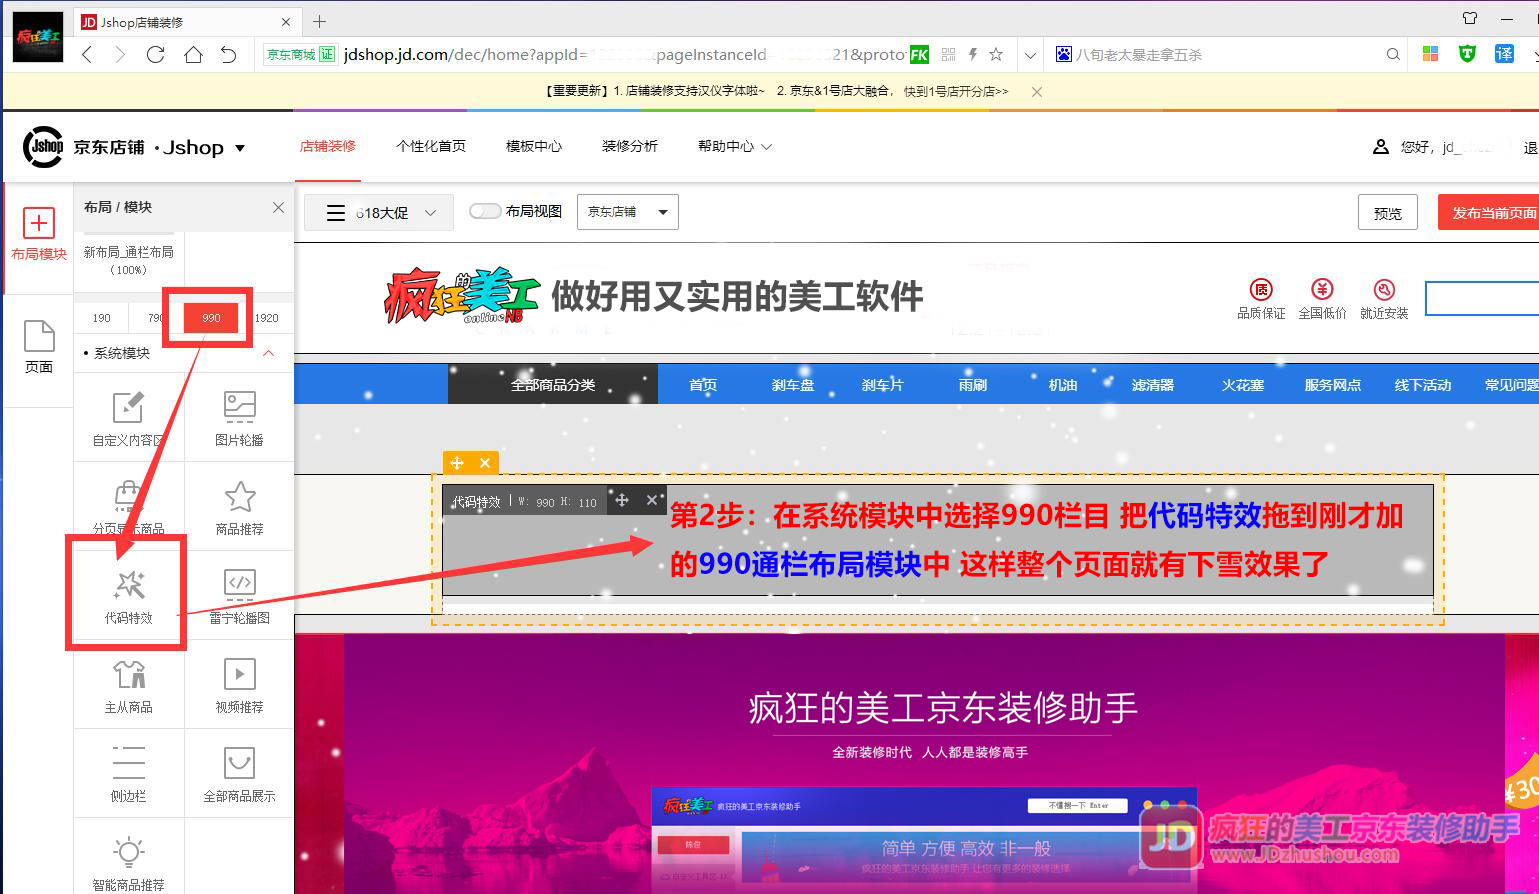Open the 店铺装修 tab
Viewport: 1539px width, 894px height.
click(x=328, y=146)
